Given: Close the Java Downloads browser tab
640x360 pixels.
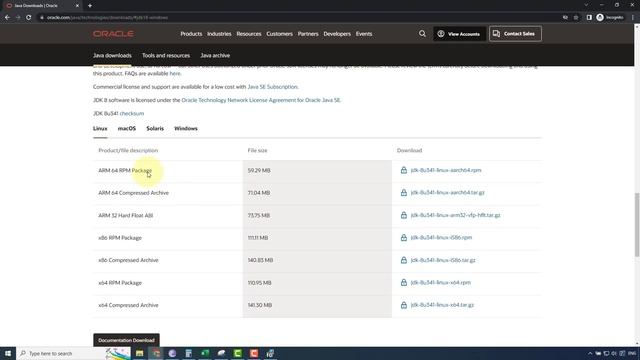Looking at the screenshot, I should pyautogui.click(x=77, y=6).
